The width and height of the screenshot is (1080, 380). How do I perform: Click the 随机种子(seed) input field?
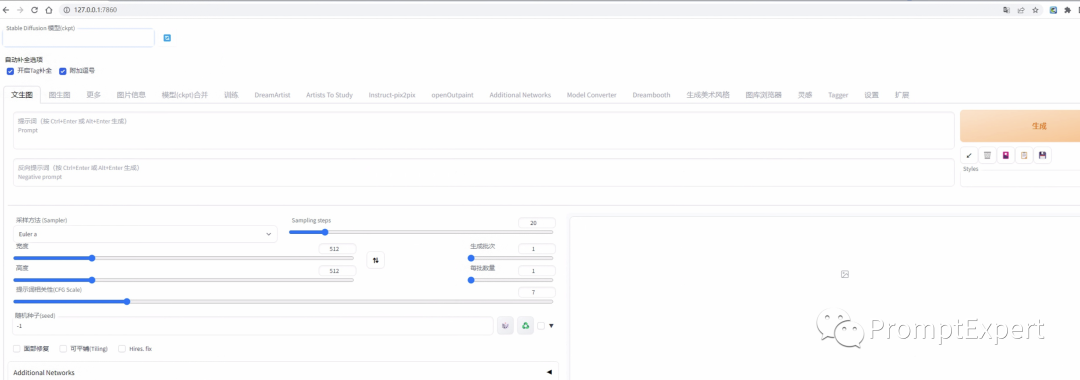253,326
